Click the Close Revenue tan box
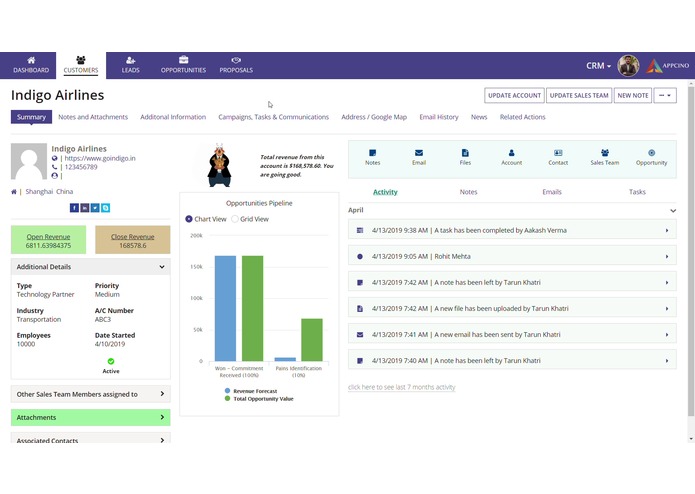 [133, 240]
